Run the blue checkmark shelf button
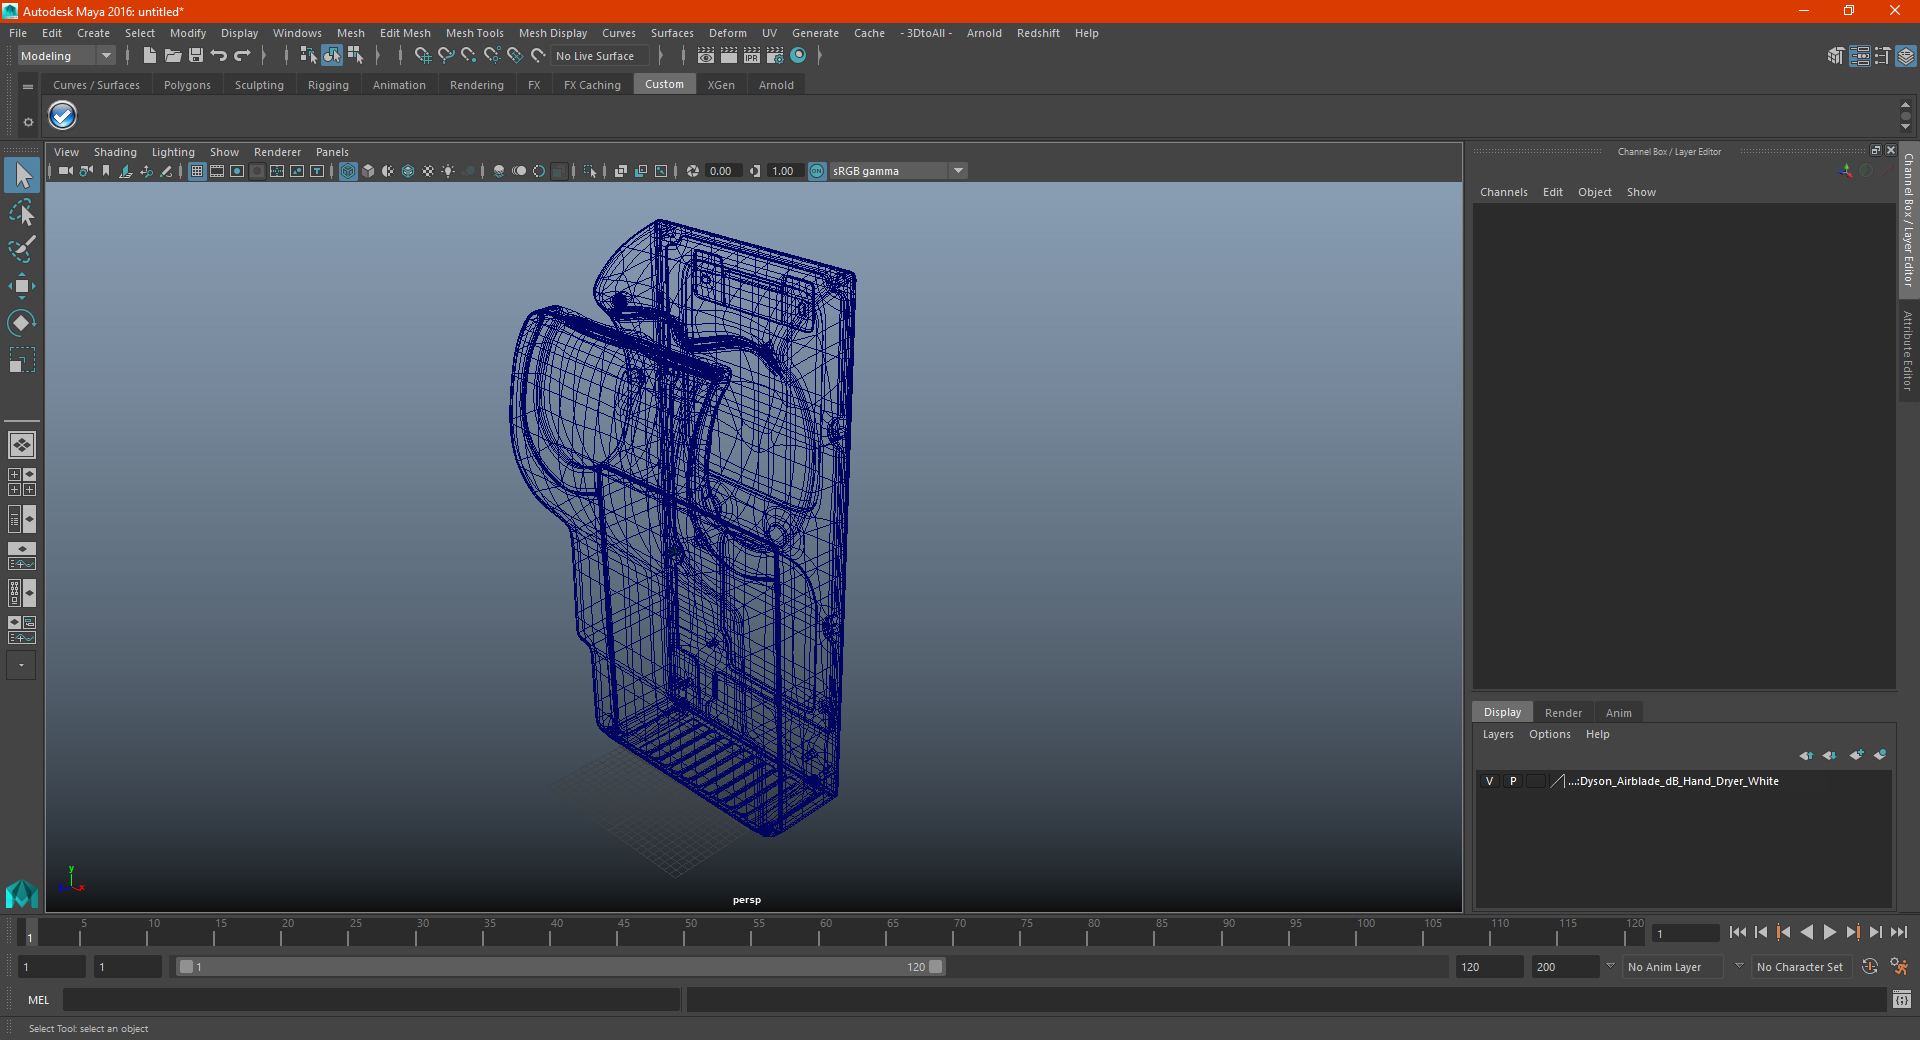 point(63,116)
